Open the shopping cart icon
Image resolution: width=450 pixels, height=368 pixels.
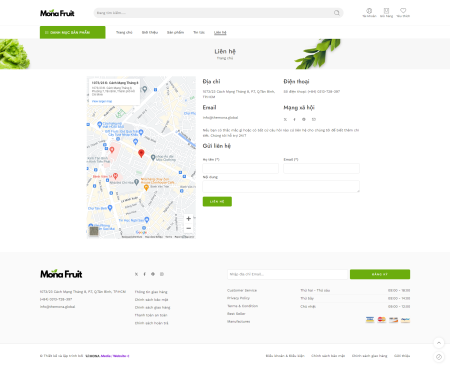[386, 11]
